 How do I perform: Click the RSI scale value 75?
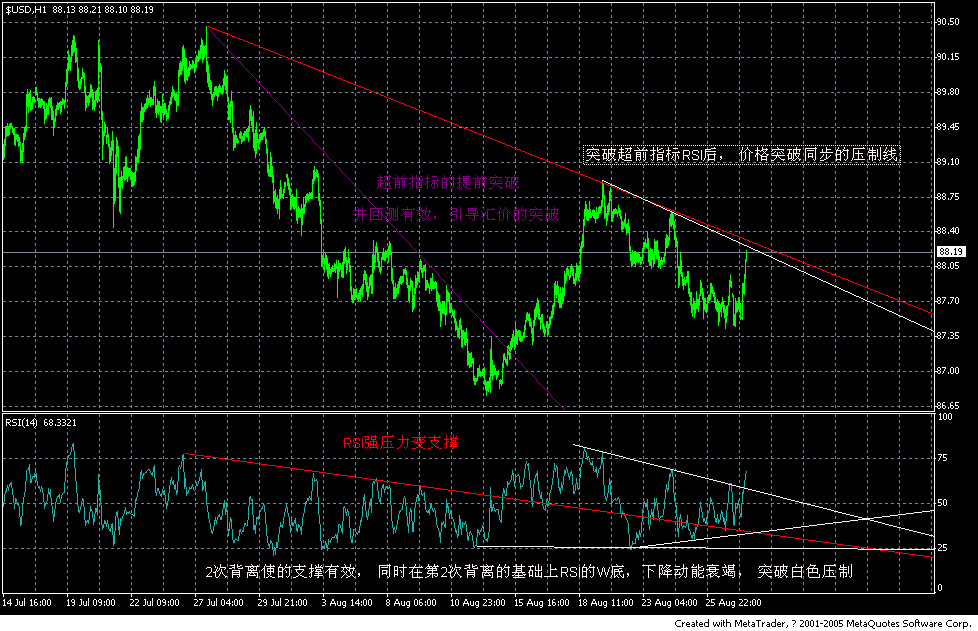[x=942, y=458]
